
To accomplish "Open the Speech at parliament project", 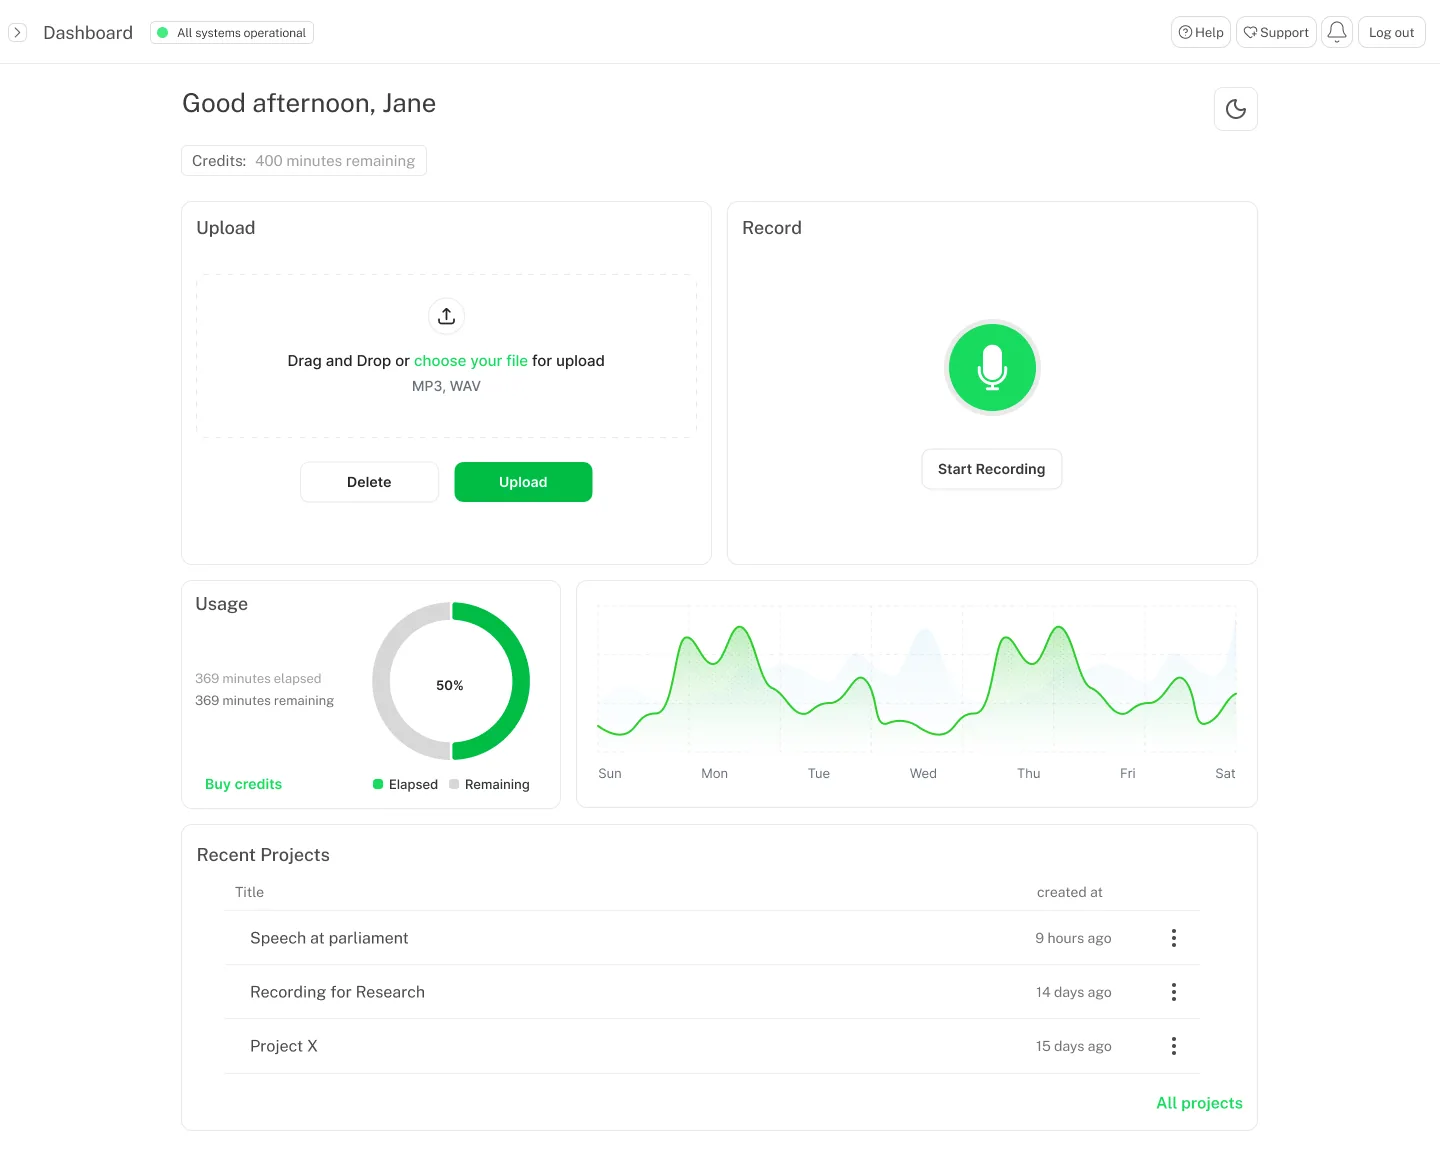I will click(x=329, y=938).
